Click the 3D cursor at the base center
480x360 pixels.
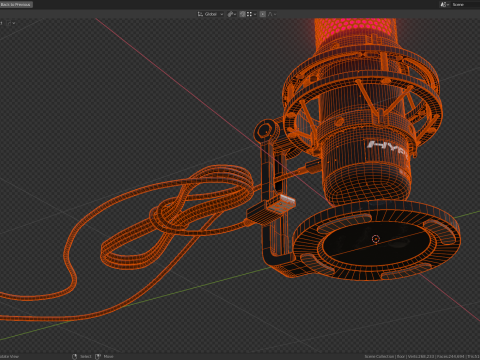tap(376, 239)
